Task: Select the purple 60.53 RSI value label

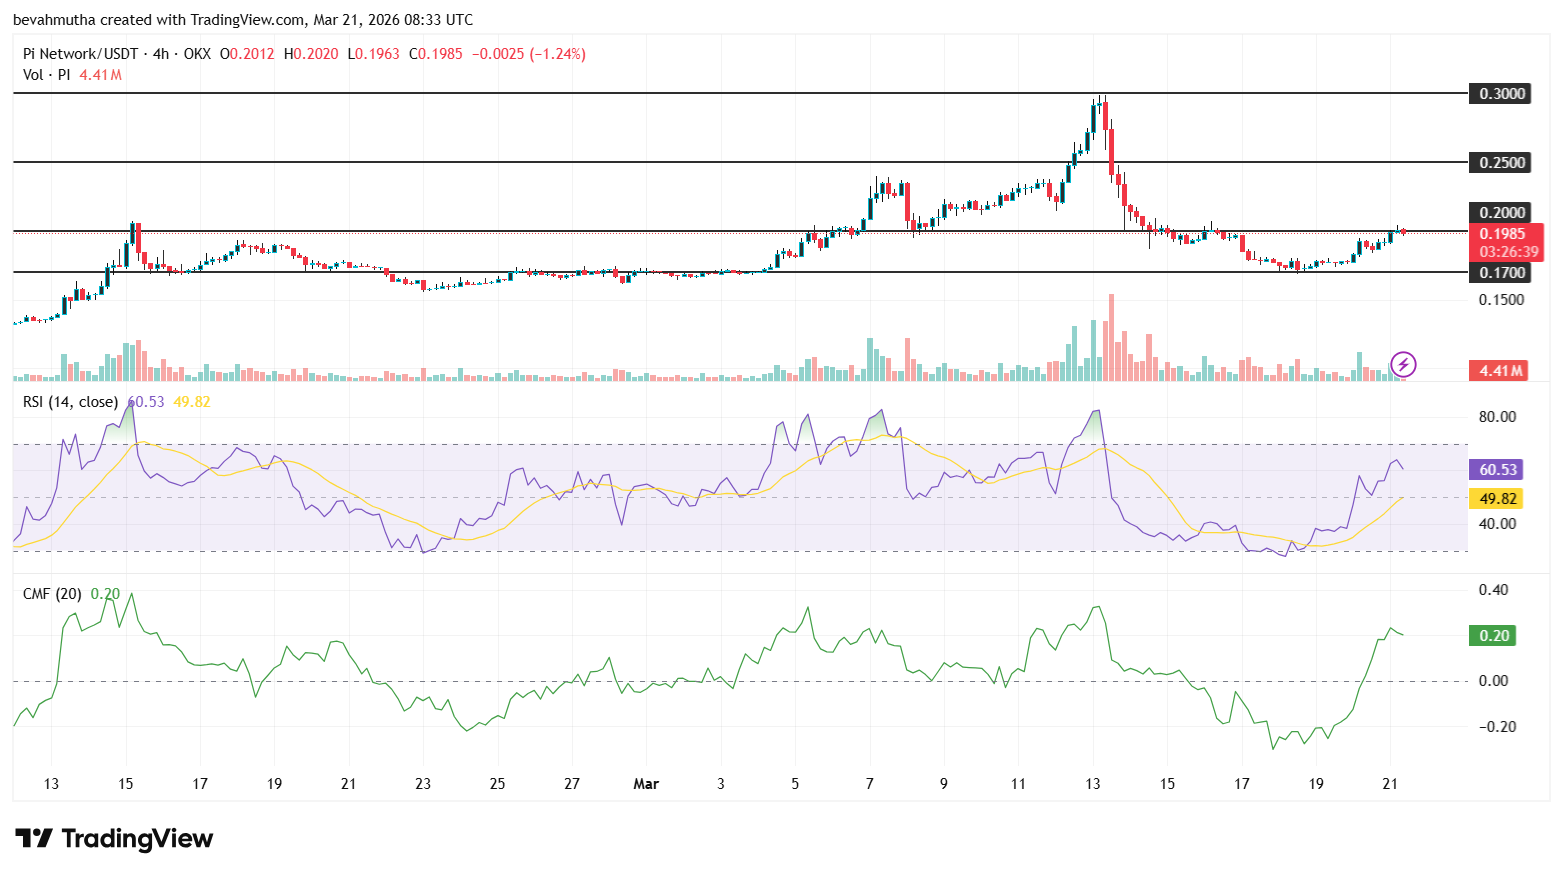Action: click(x=1495, y=469)
